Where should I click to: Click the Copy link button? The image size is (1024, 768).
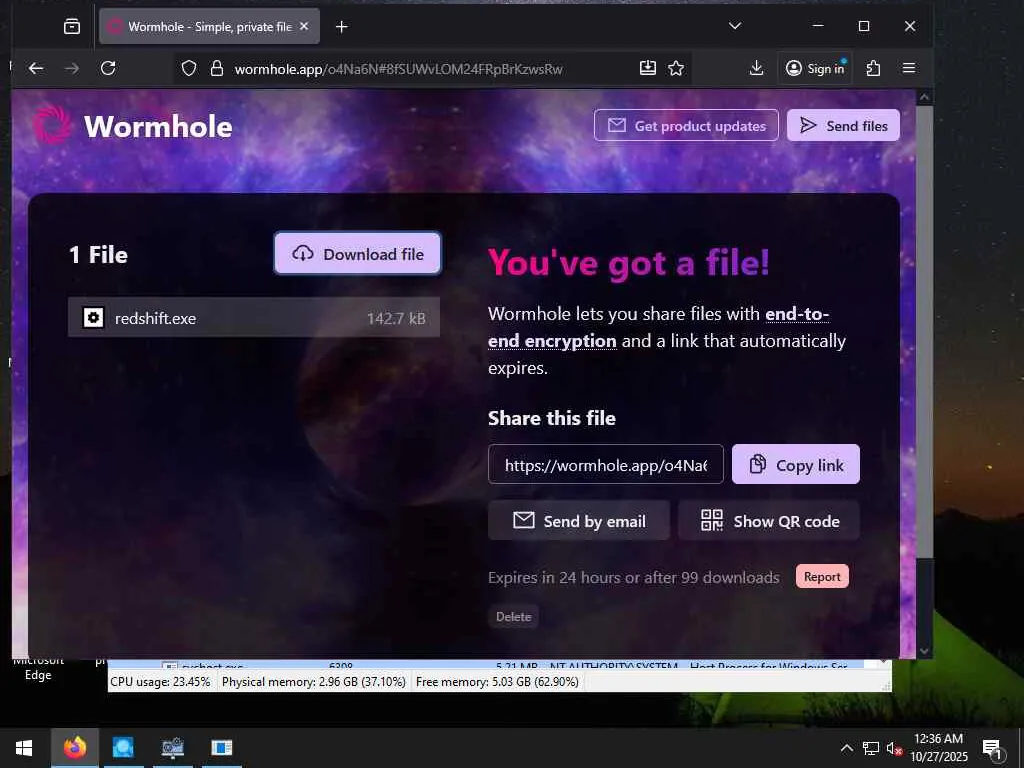(795, 464)
